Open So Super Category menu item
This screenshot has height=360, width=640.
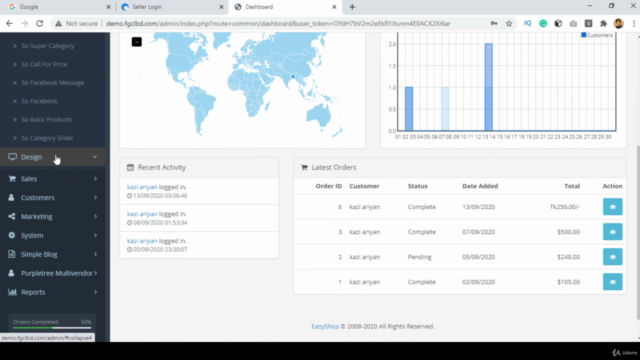pos(47,46)
